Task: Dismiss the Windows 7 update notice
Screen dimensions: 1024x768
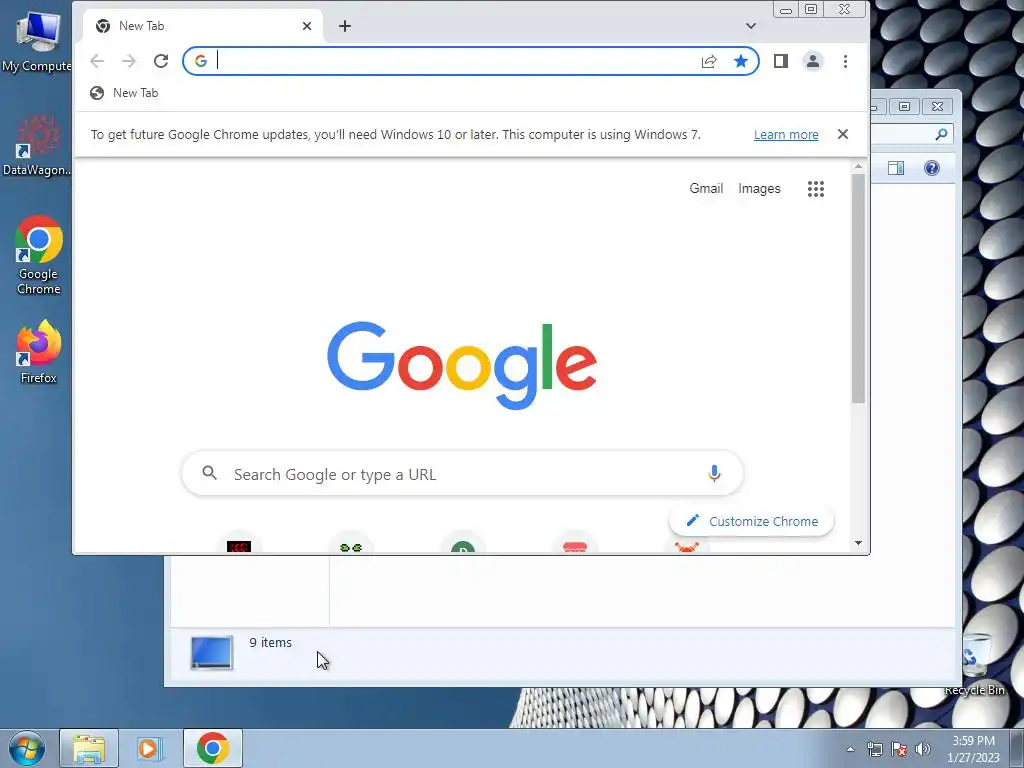Action: (x=842, y=134)
